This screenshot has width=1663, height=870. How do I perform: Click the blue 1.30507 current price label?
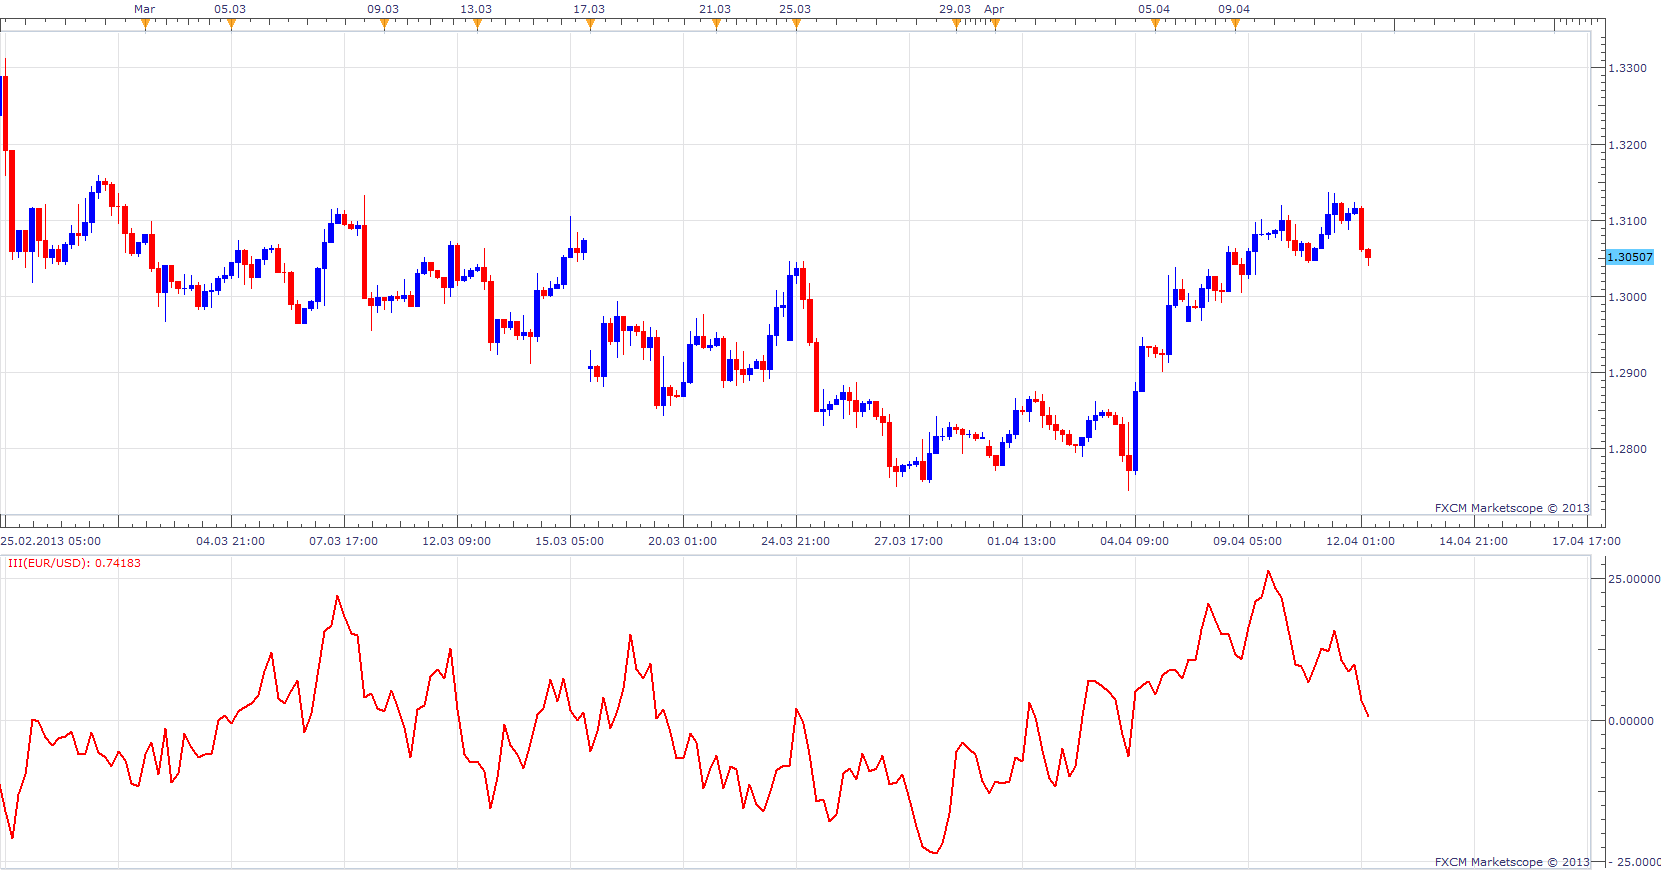pyautogui.click(x=1630, y=257)
